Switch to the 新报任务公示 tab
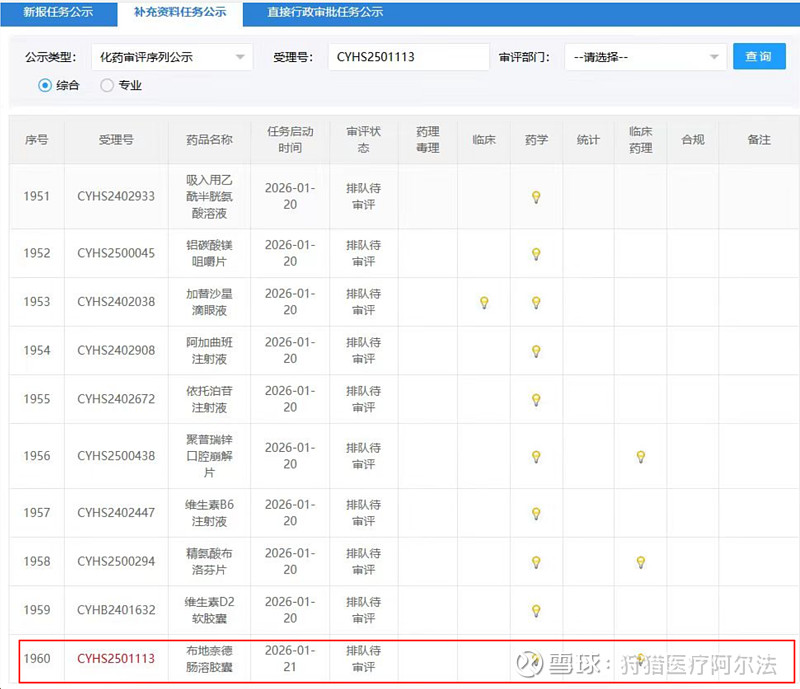Image resolution: width=800 pixels, height=689 pixels. coord(58,13)
